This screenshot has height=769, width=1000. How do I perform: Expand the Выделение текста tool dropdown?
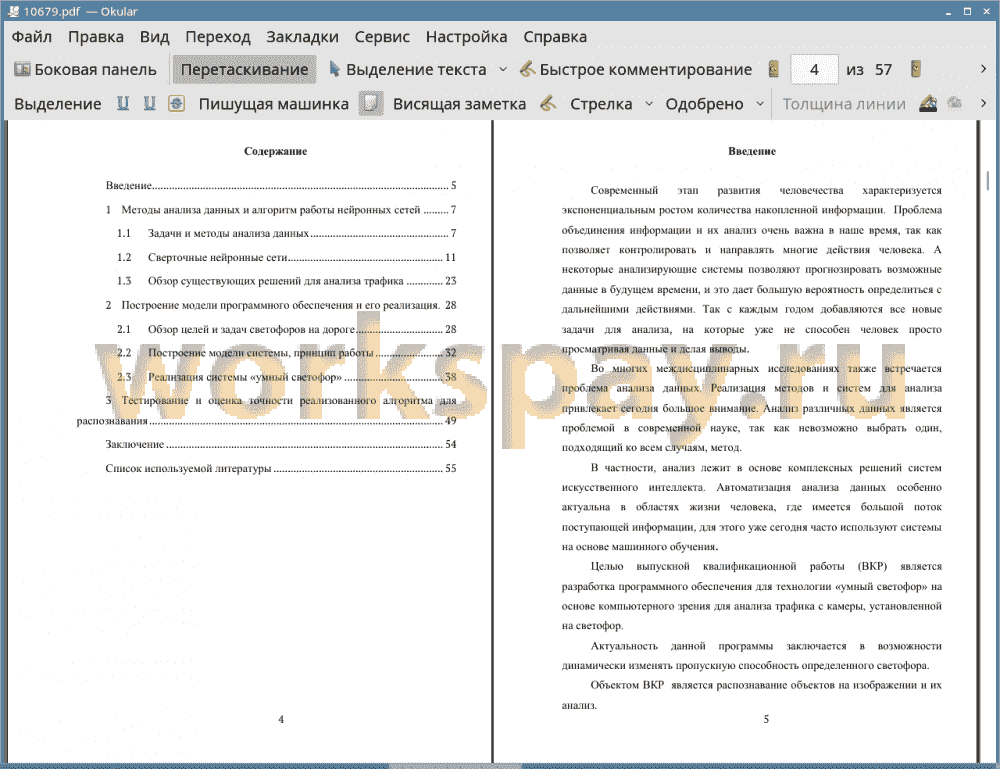pos(503,70)
